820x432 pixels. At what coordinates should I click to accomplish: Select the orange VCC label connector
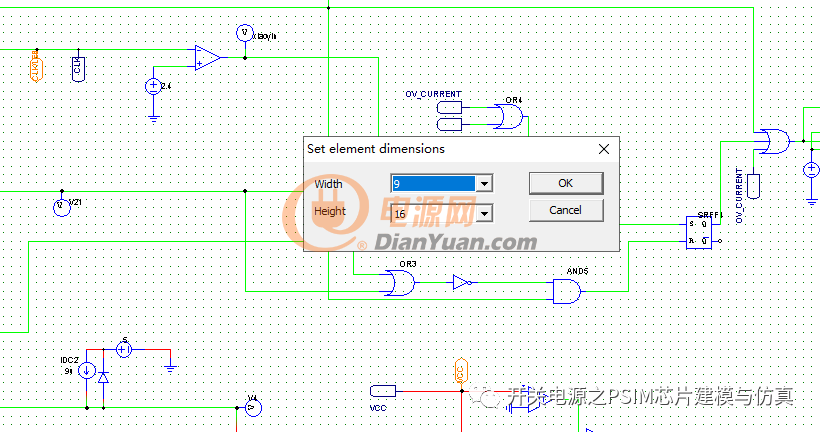pyautogui.click(x=461, y=372)
